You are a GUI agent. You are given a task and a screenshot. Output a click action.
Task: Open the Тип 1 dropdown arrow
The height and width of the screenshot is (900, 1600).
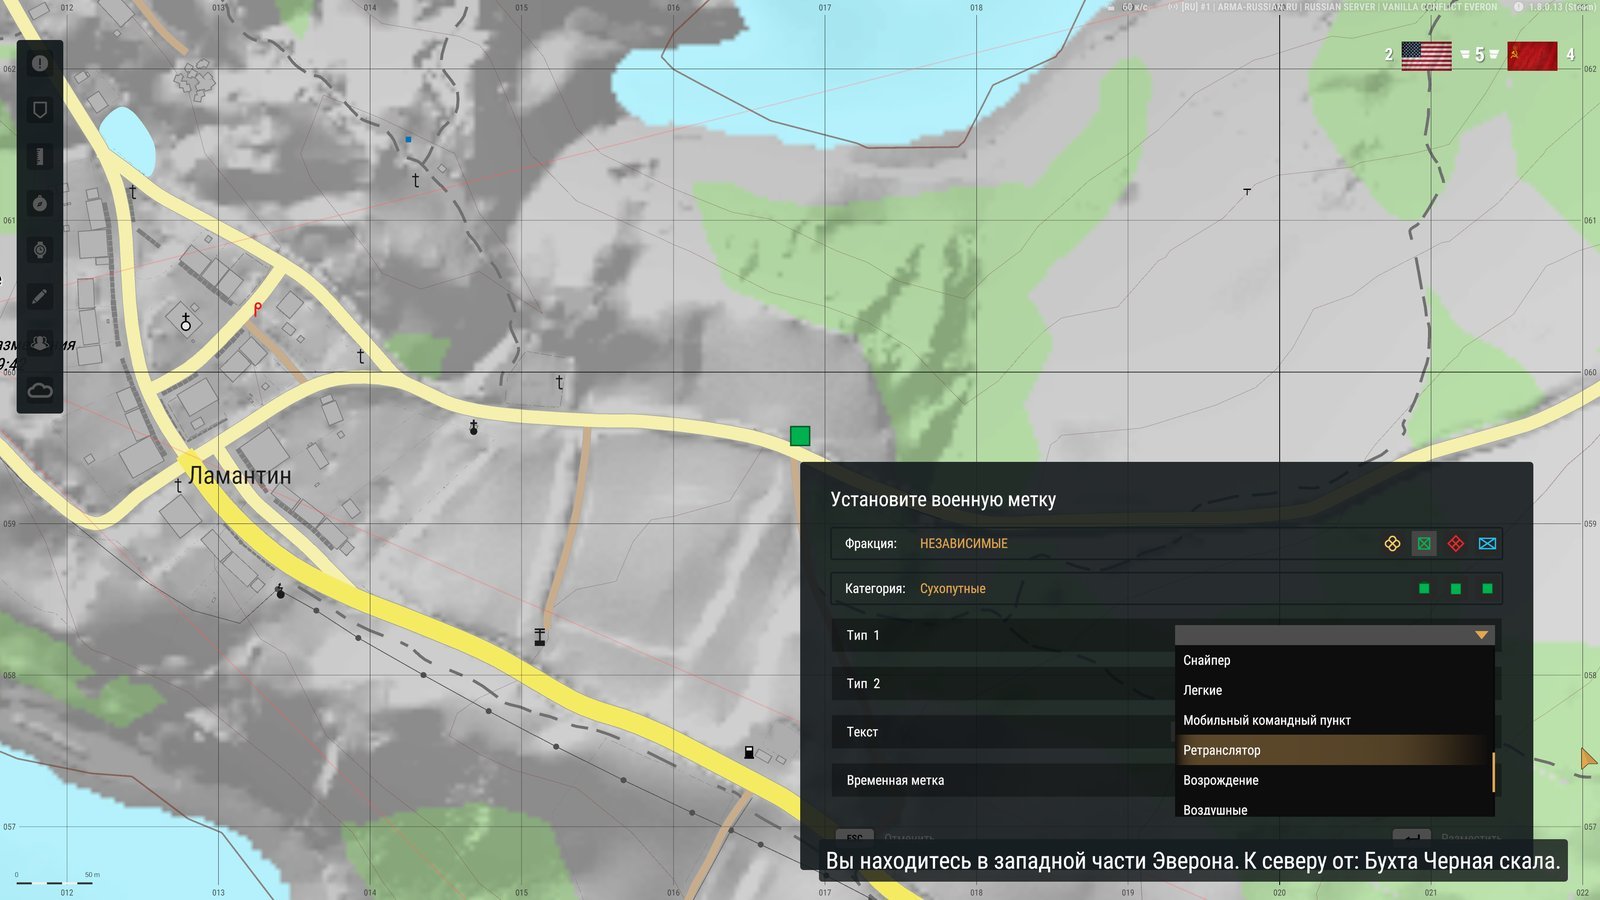pyautogui.click(x=1481, y=635)
